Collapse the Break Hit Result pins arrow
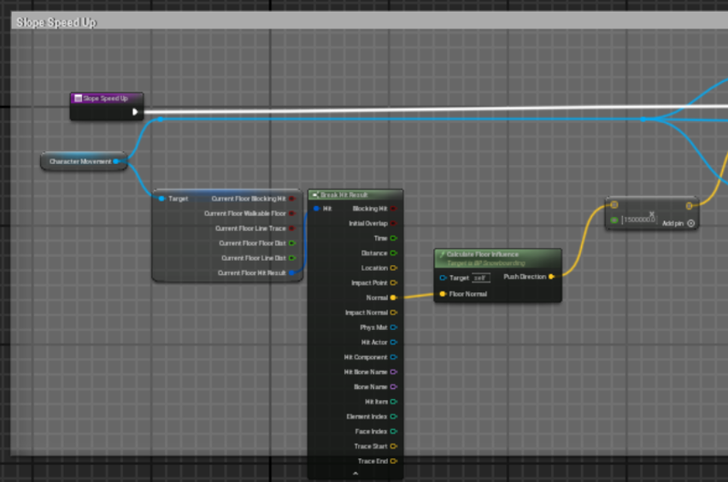The image size is (728, 482). tap(356, 474)
